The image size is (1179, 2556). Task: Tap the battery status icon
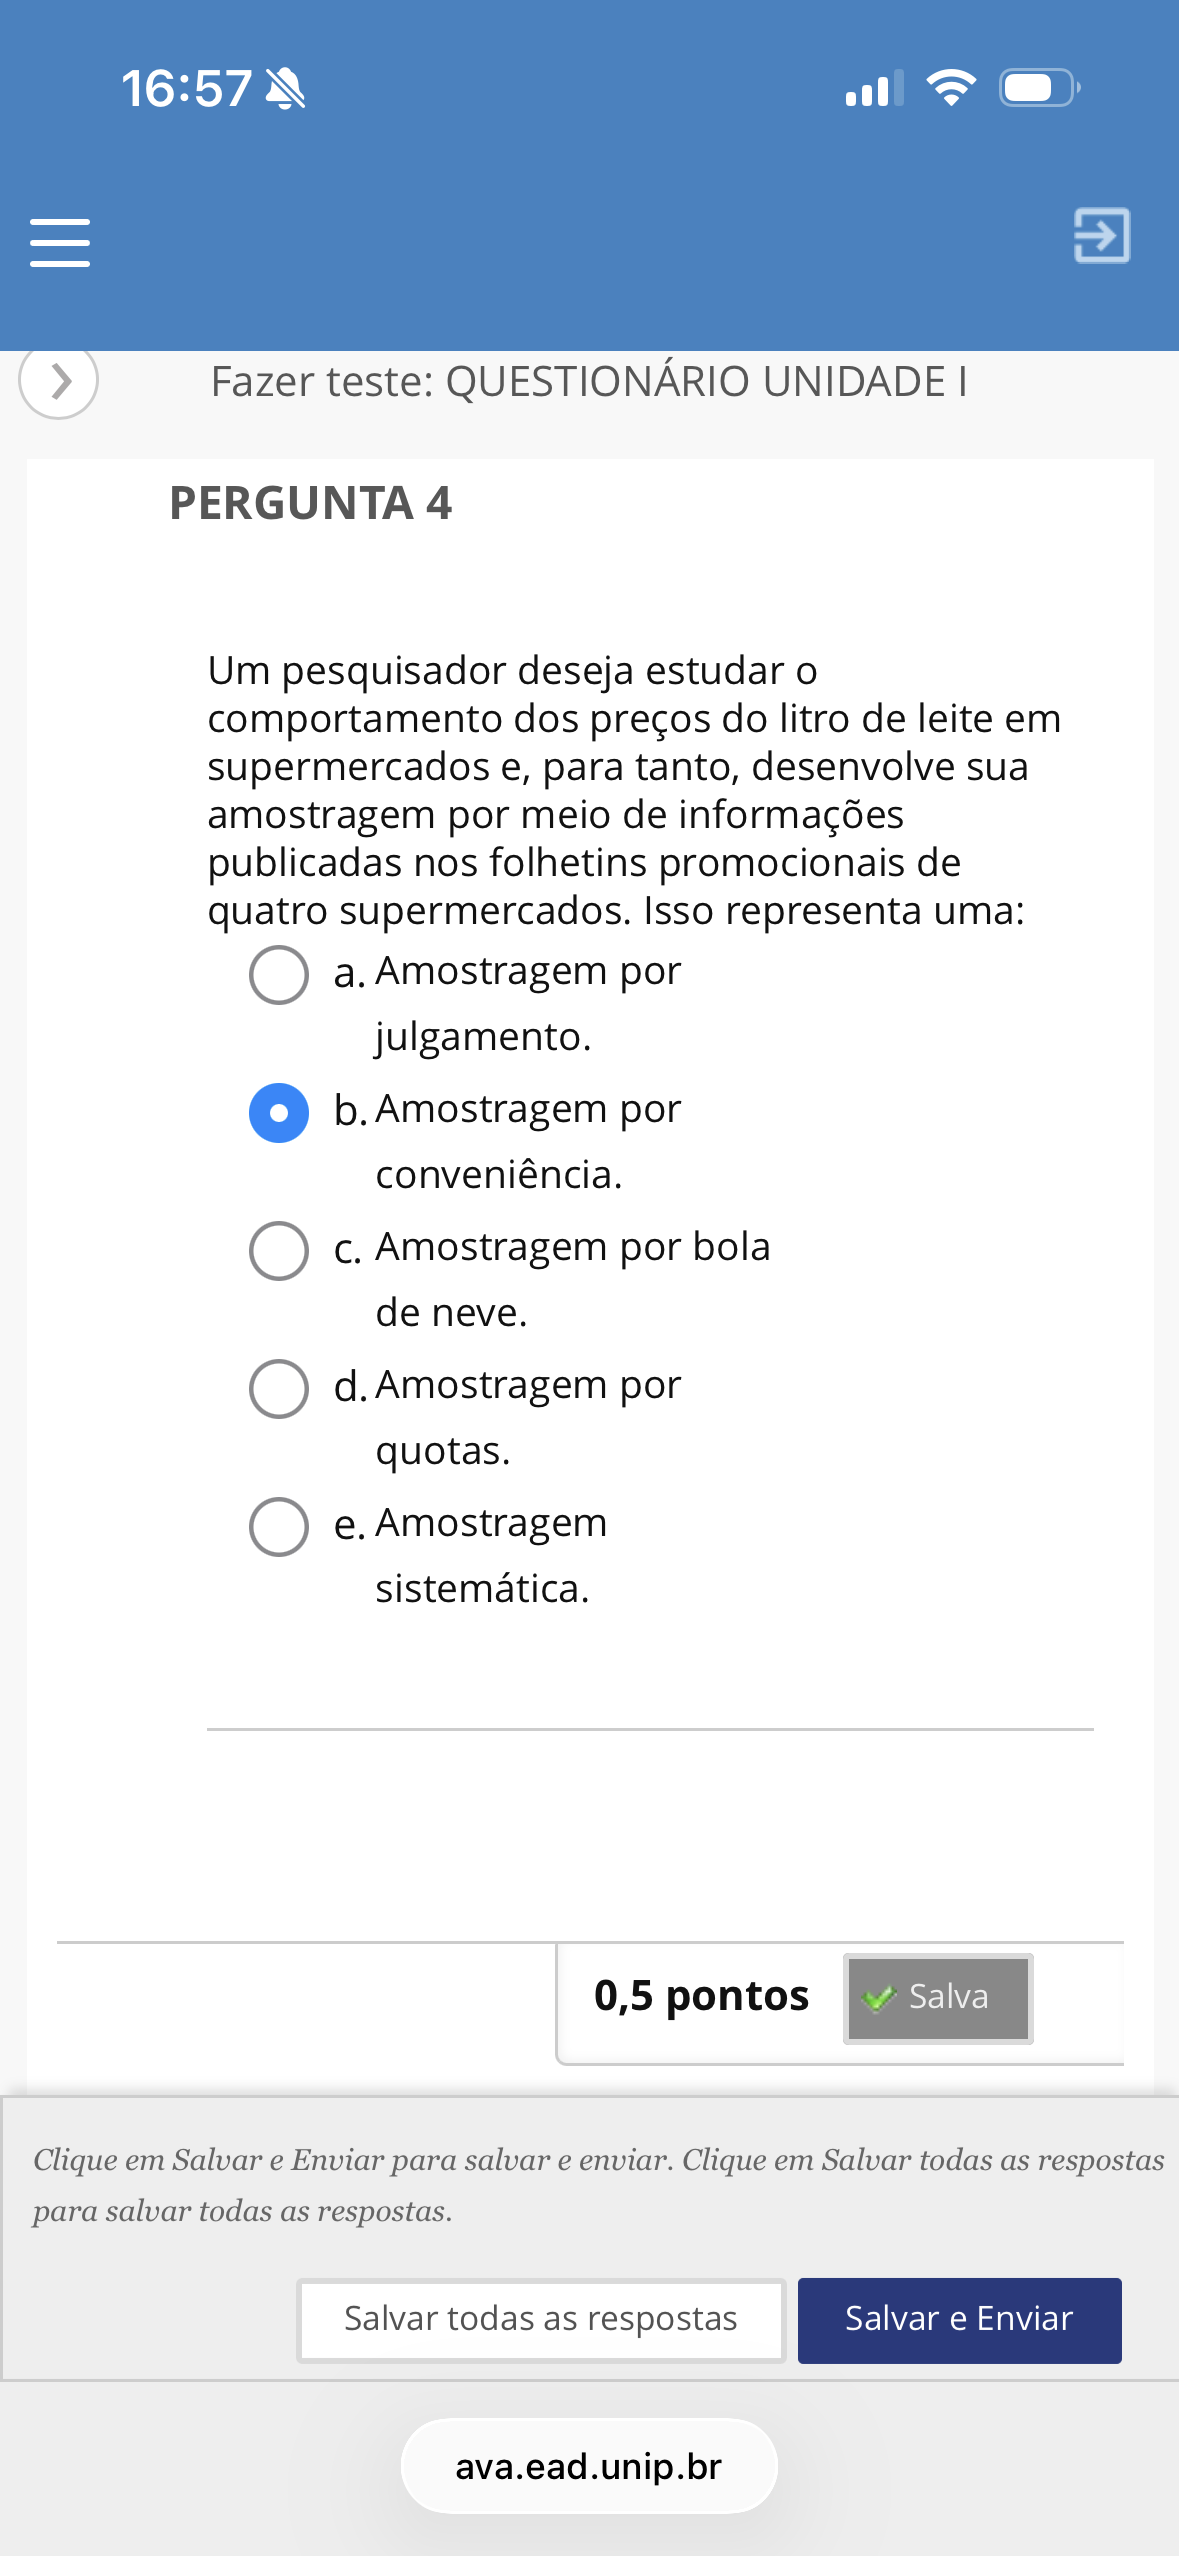pyautogui.click(x=1039, y=88)
